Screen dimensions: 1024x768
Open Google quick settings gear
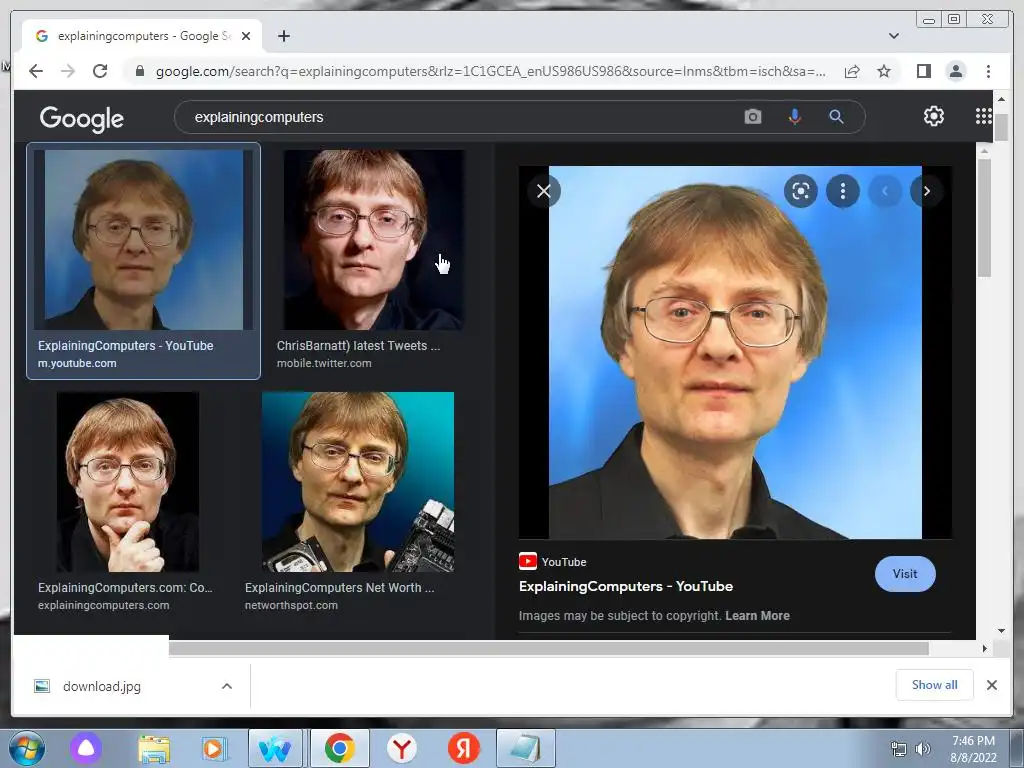pyautogui.click(x=934, y=116)
